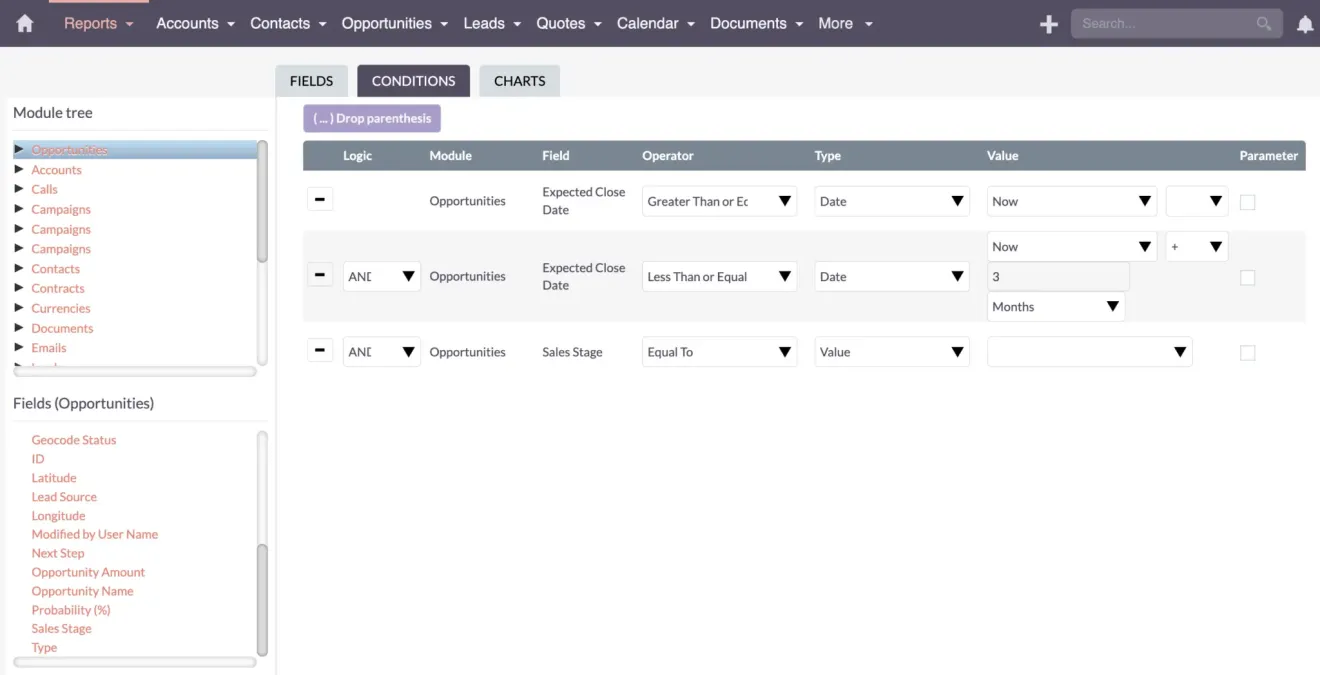The height and width of the screenshot is (675, 1320).
Task: Open quick create via the plus icon
Action: 1048,23
